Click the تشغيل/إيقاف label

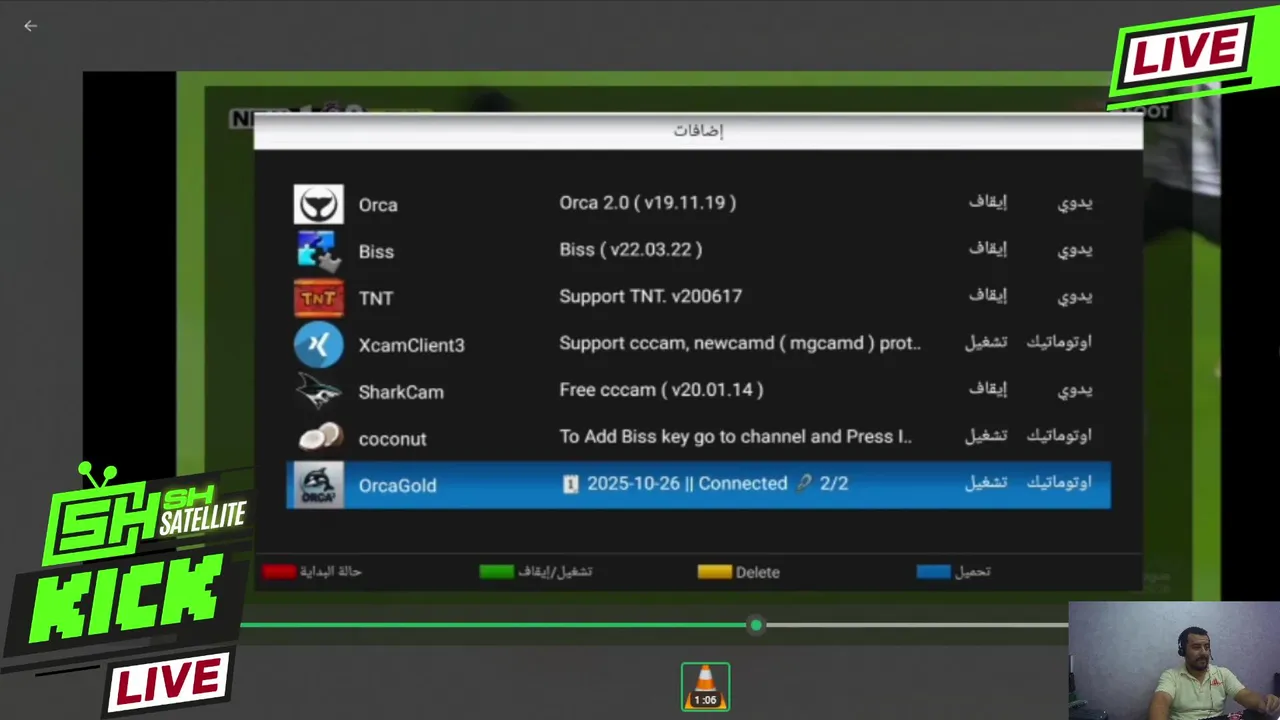555,572
